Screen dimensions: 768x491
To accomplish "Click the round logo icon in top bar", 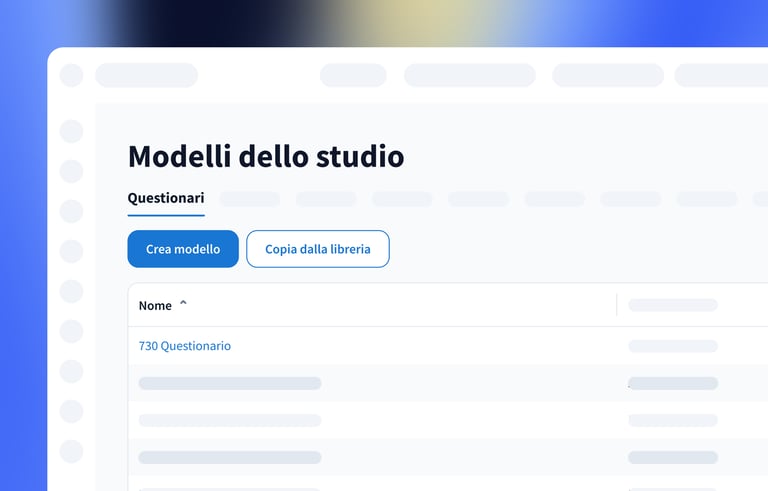I will (x=71, y=75).
